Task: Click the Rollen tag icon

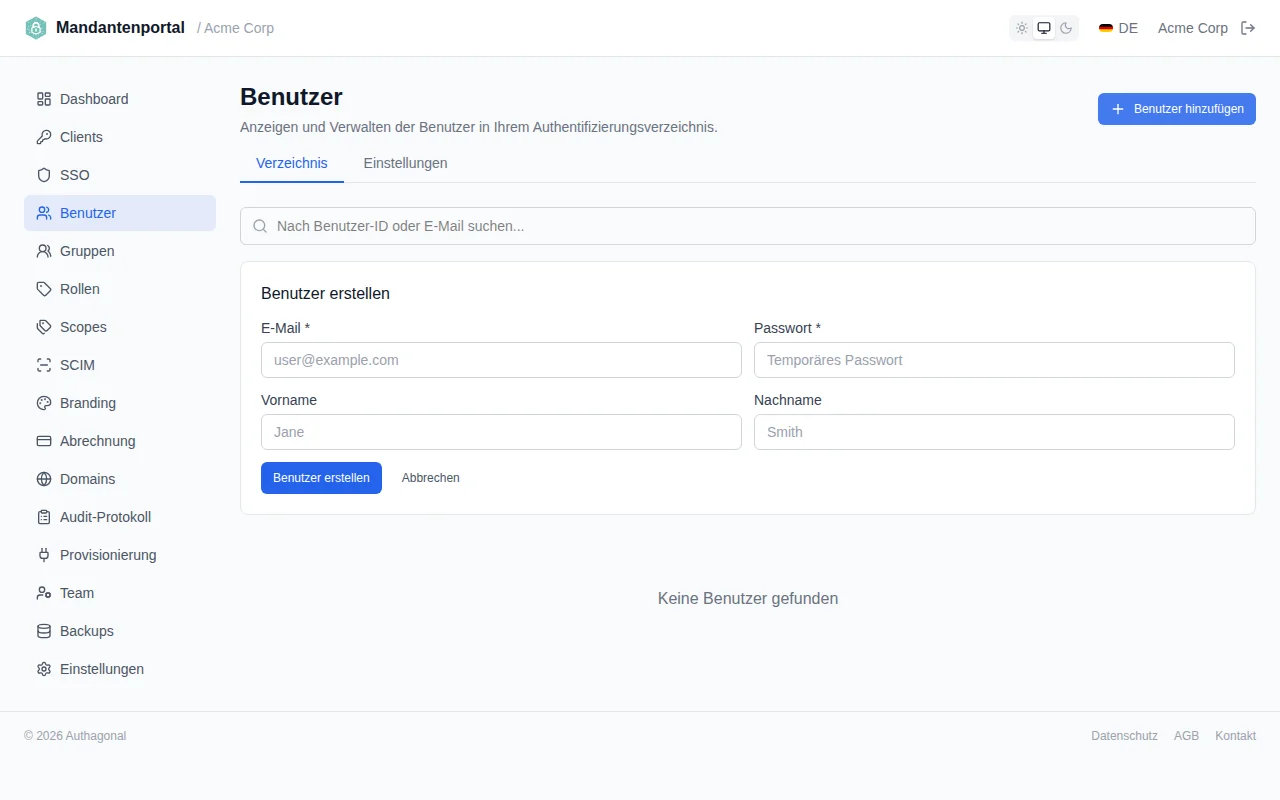Action: pyautogui.click(x=44, y=289)
